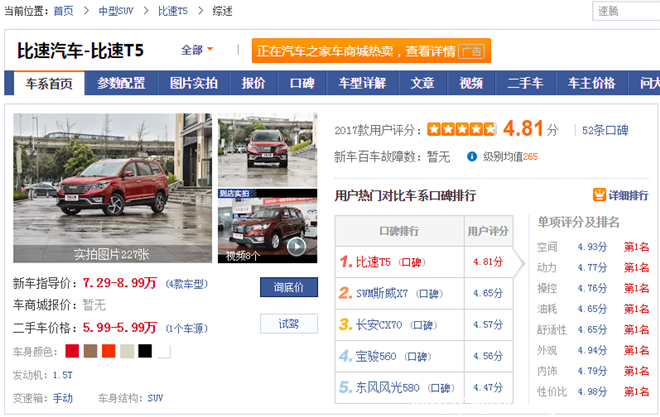The image size is (660, 417).
Task: Switch to the 参数配置 tab
Action: click(x=121, y=84)
